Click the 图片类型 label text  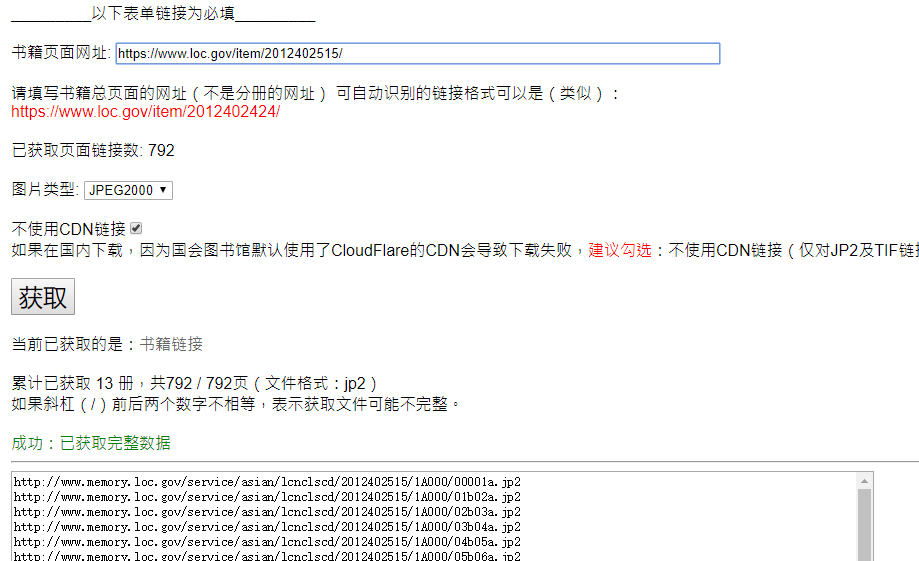[45, 190]
